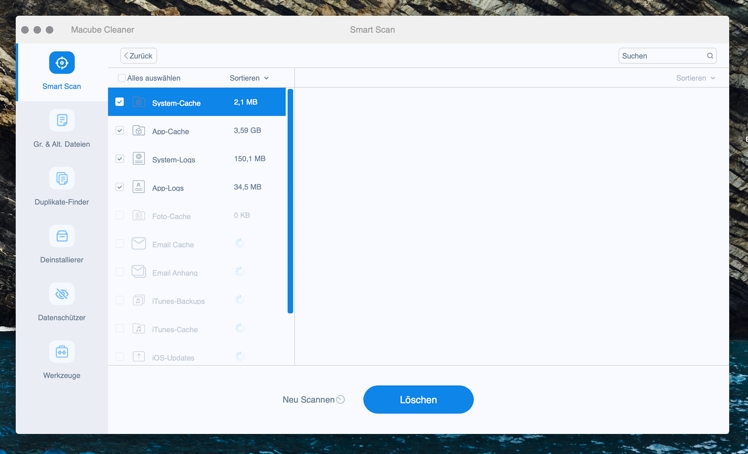Expand the right panel Sortieren dropdown
Image resolution: width=748 pixels, height=454 pixels.
tap(695, 78)
